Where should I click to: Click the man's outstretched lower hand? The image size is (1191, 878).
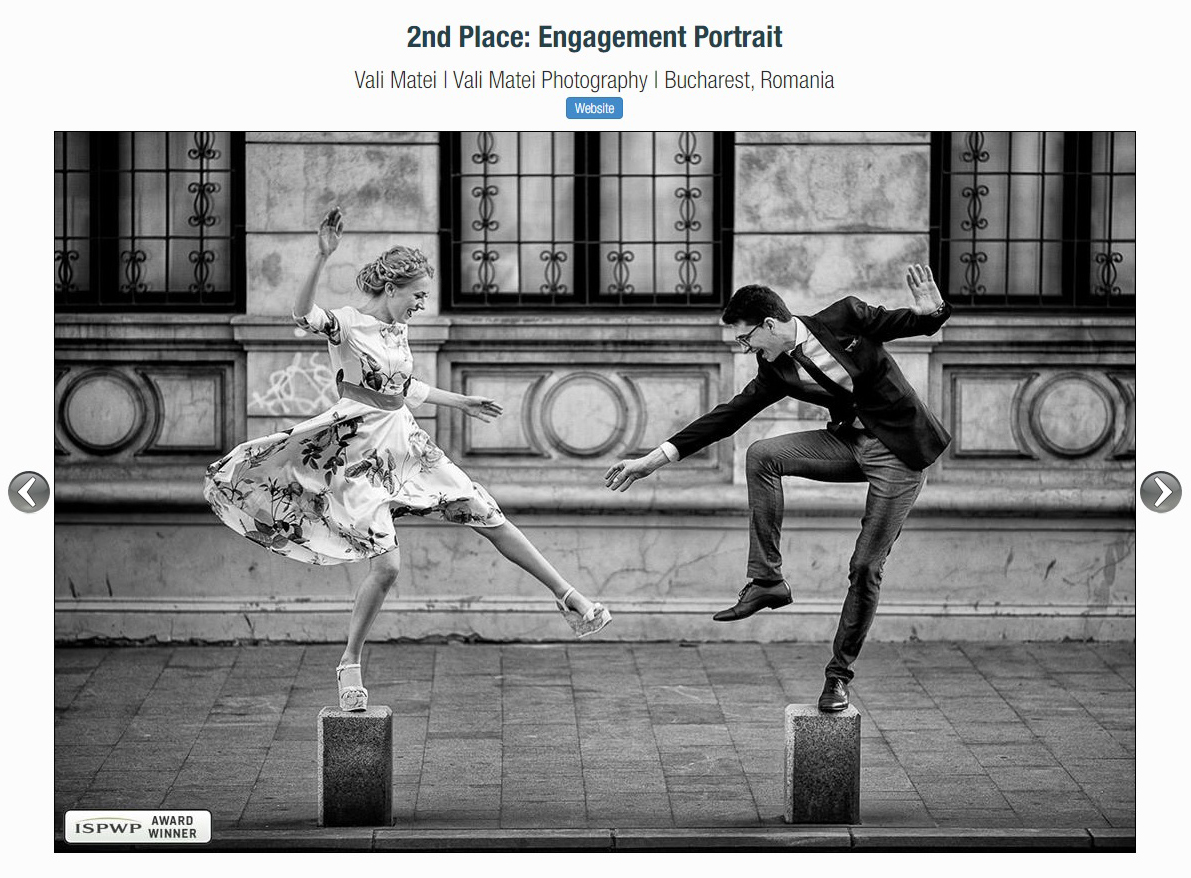click(x=630, y=471)
